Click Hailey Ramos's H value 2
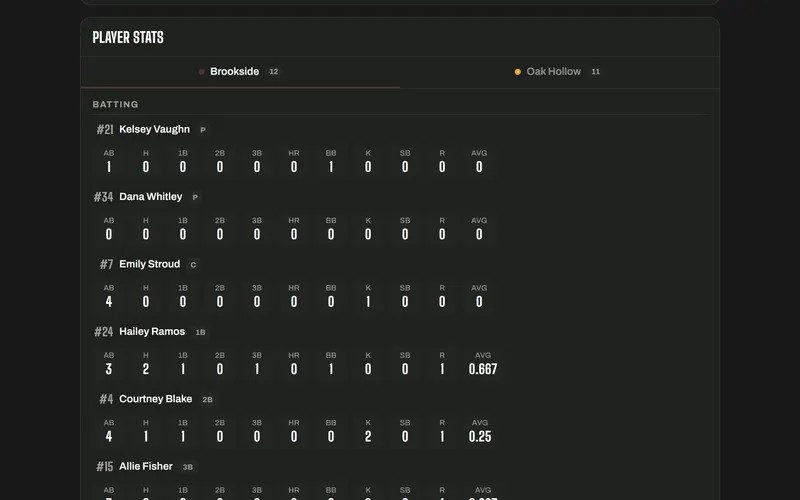The height and width of the screenshot is (500, 800). [145, 369]
